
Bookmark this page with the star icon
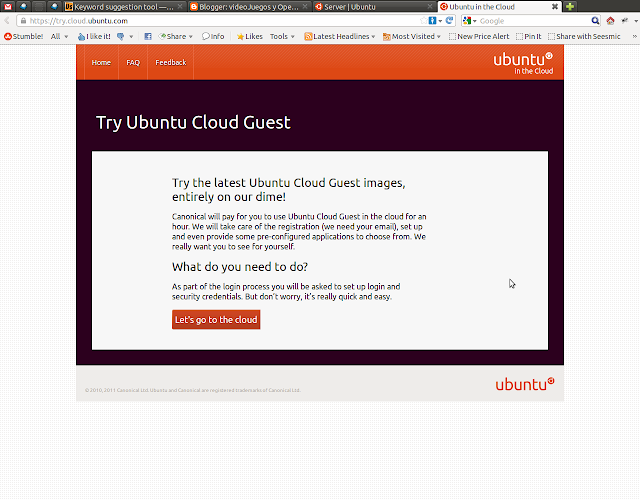click(424, 20)
